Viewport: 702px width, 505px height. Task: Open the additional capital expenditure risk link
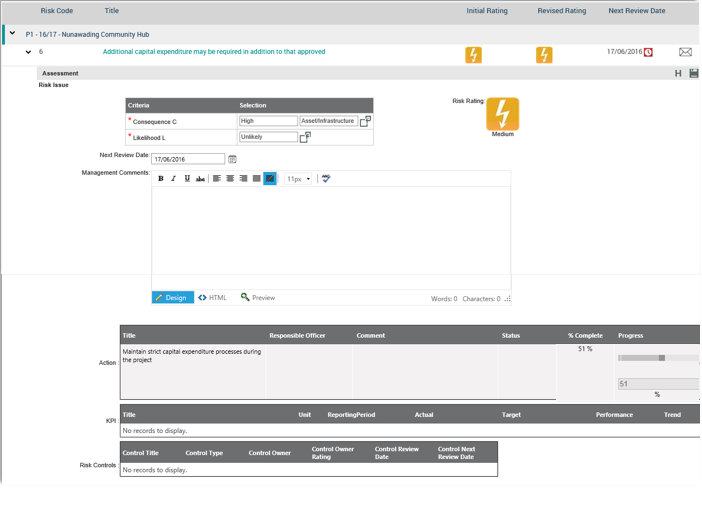[214, 52]
